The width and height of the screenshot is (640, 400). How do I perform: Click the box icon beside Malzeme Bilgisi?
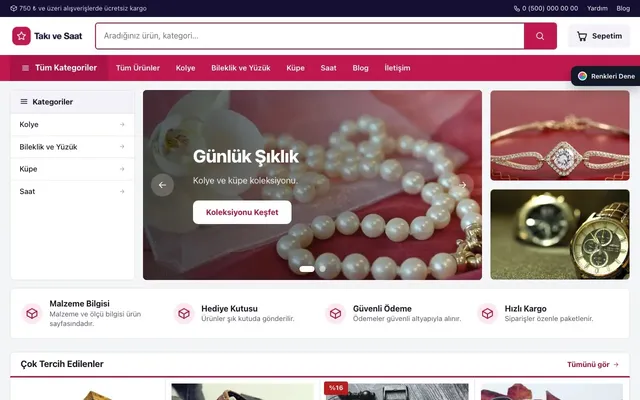coord(32,313)
